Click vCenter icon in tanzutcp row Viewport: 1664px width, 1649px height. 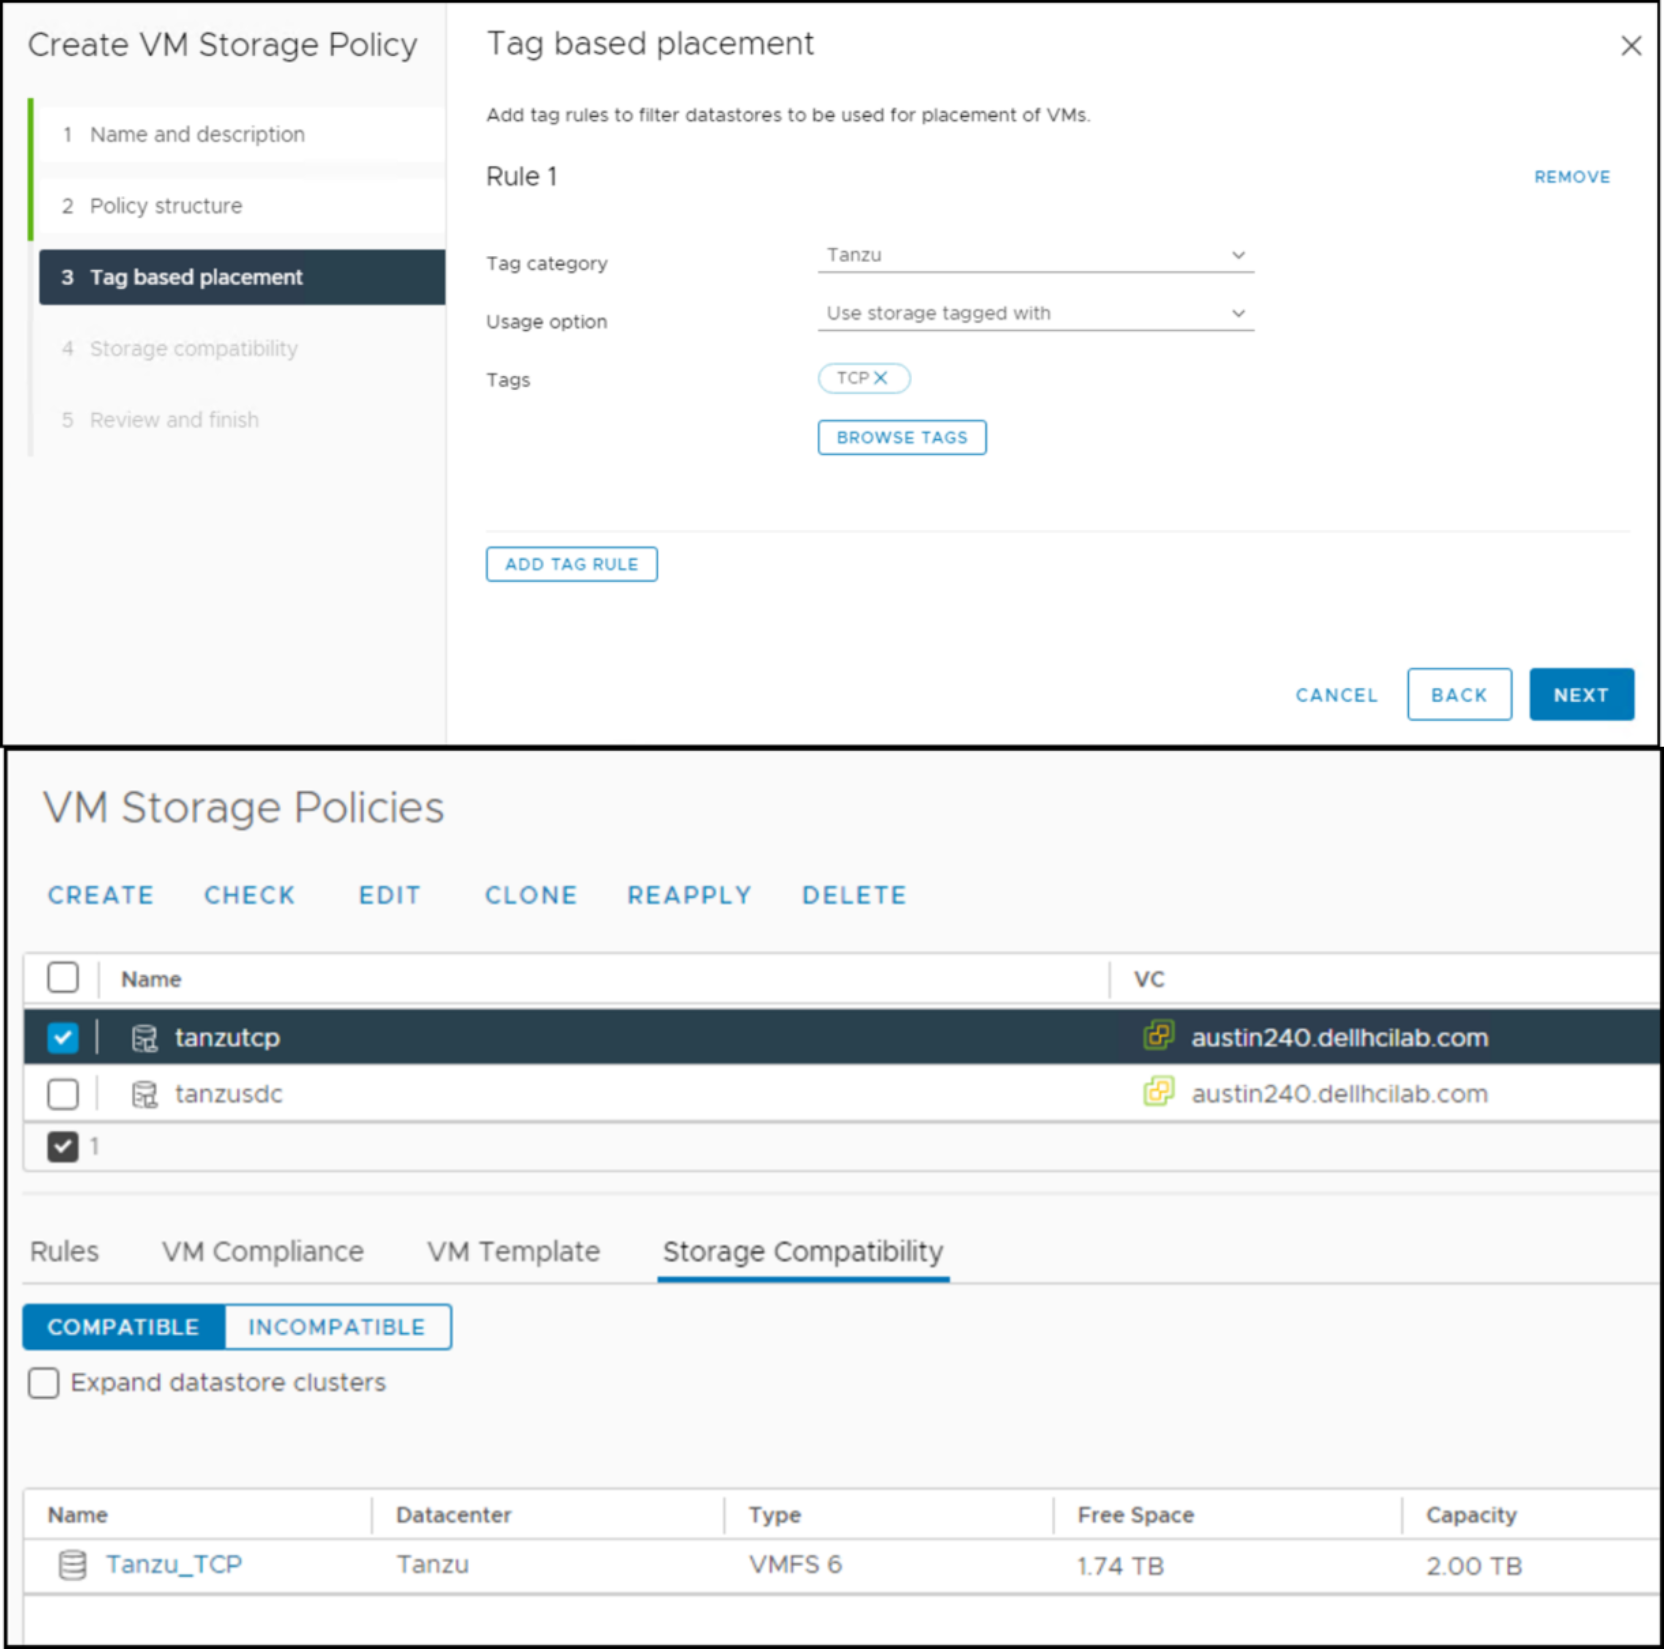tap(1158, 1035)
